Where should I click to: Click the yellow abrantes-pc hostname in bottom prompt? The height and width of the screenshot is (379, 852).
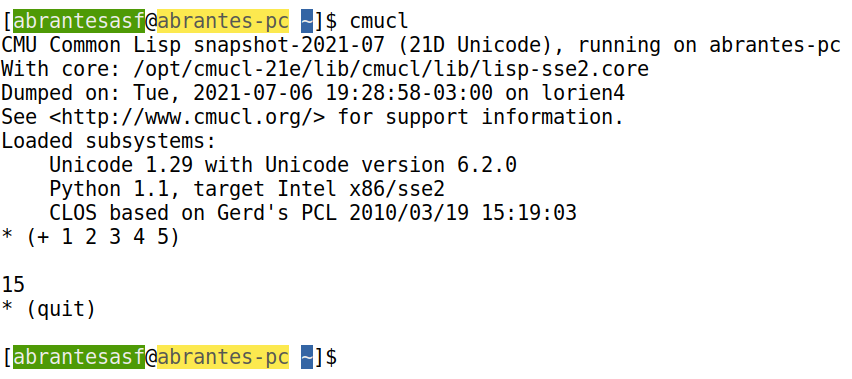point(223,357)
